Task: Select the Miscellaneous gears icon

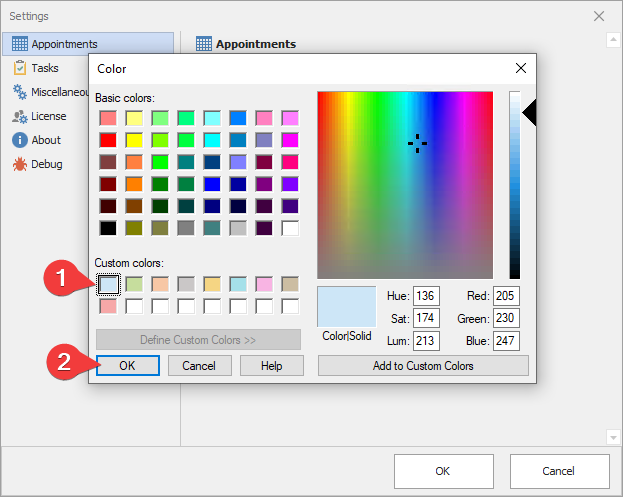Action: pyautogui.click(x=19, y=92)
